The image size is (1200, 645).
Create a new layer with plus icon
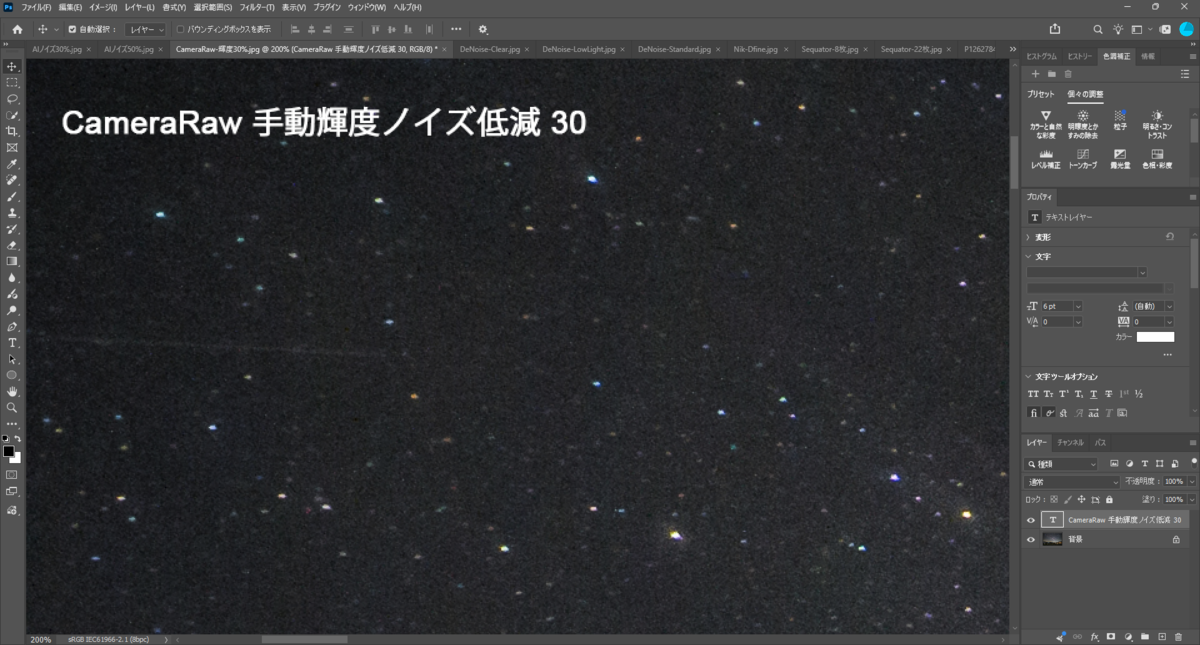(1161, 636)
